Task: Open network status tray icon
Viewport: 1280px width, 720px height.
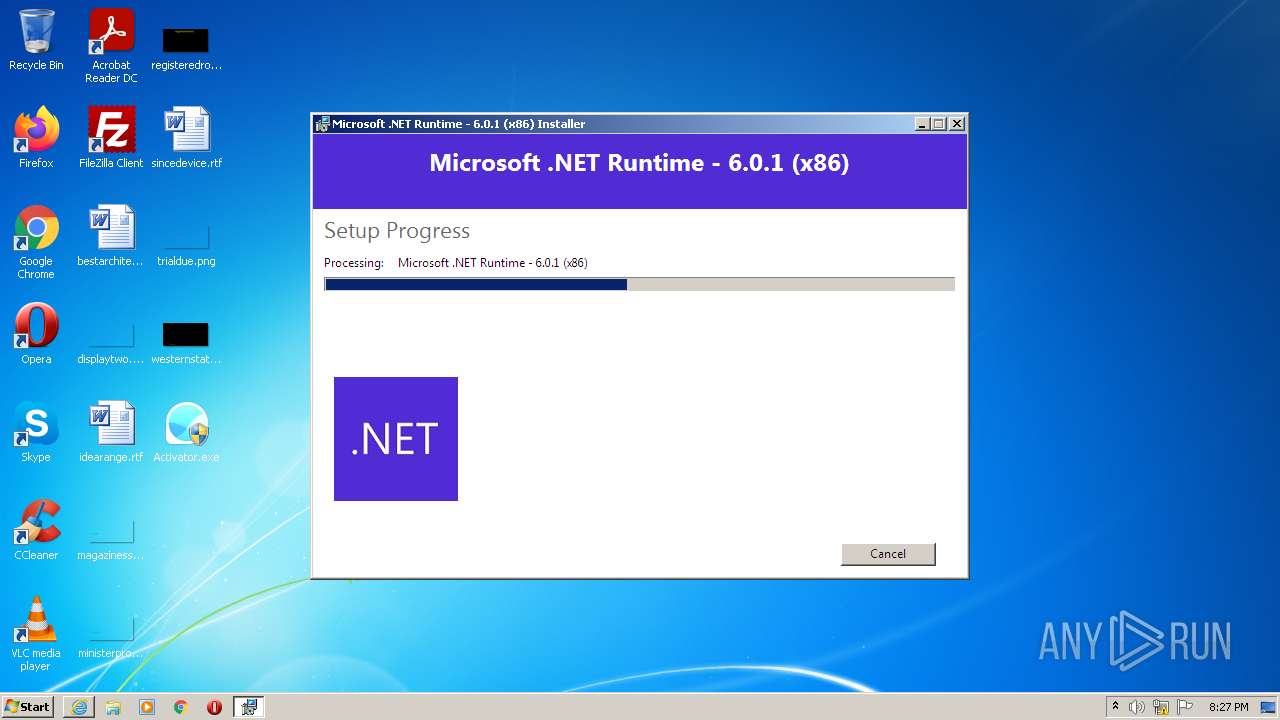Action: click(1161, 707)
